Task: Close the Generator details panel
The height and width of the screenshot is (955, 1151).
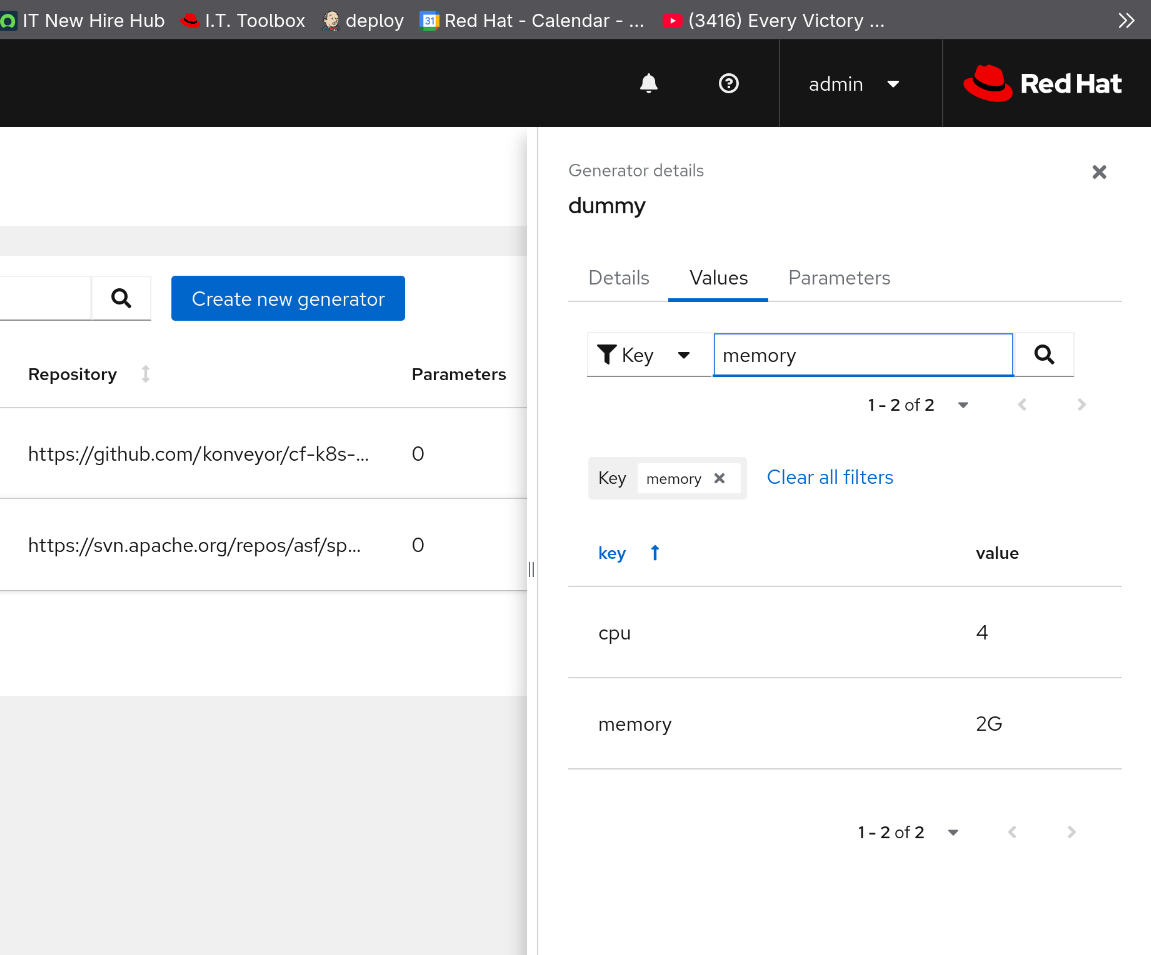Action: (1099, 172)
